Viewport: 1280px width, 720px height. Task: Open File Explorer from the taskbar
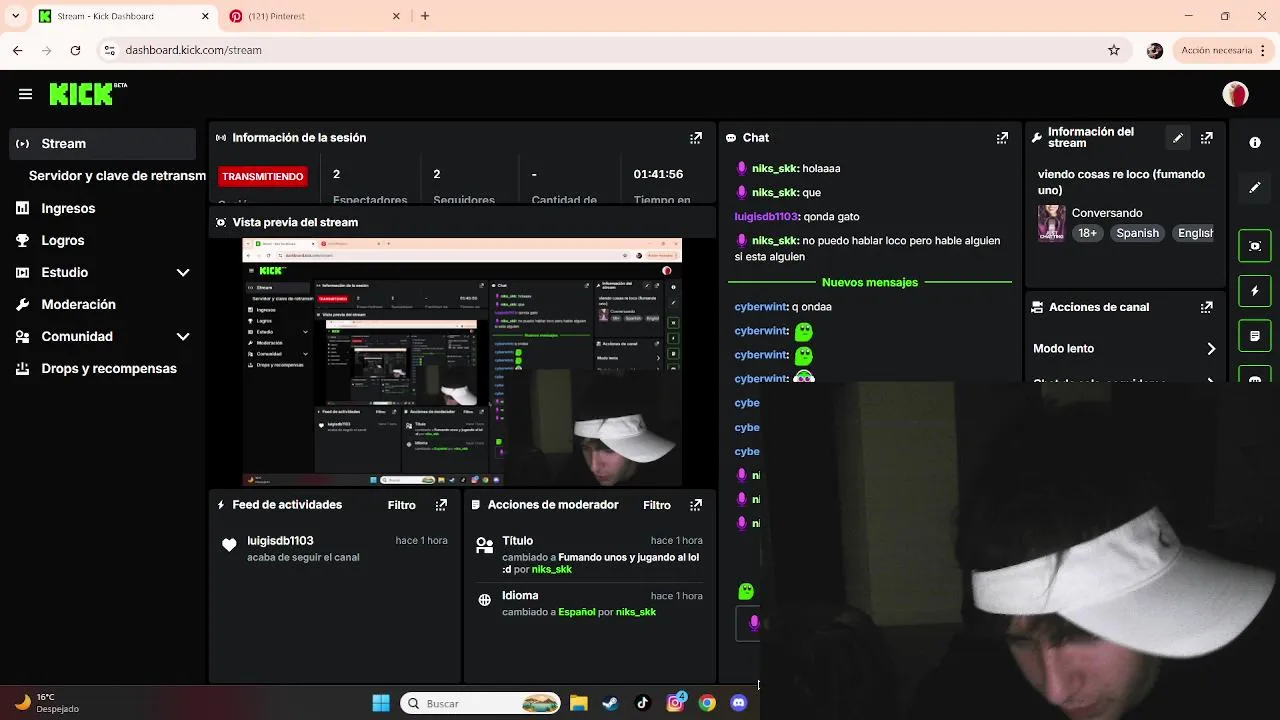[x=578, y=703]
